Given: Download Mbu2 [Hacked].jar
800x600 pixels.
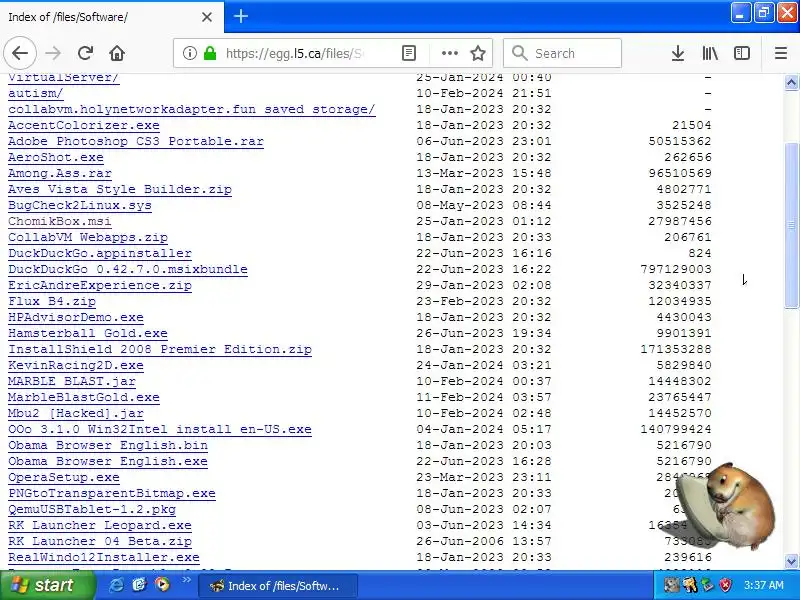Looking at the screenshot, I should pyautogui.click(x=76, y=413).
